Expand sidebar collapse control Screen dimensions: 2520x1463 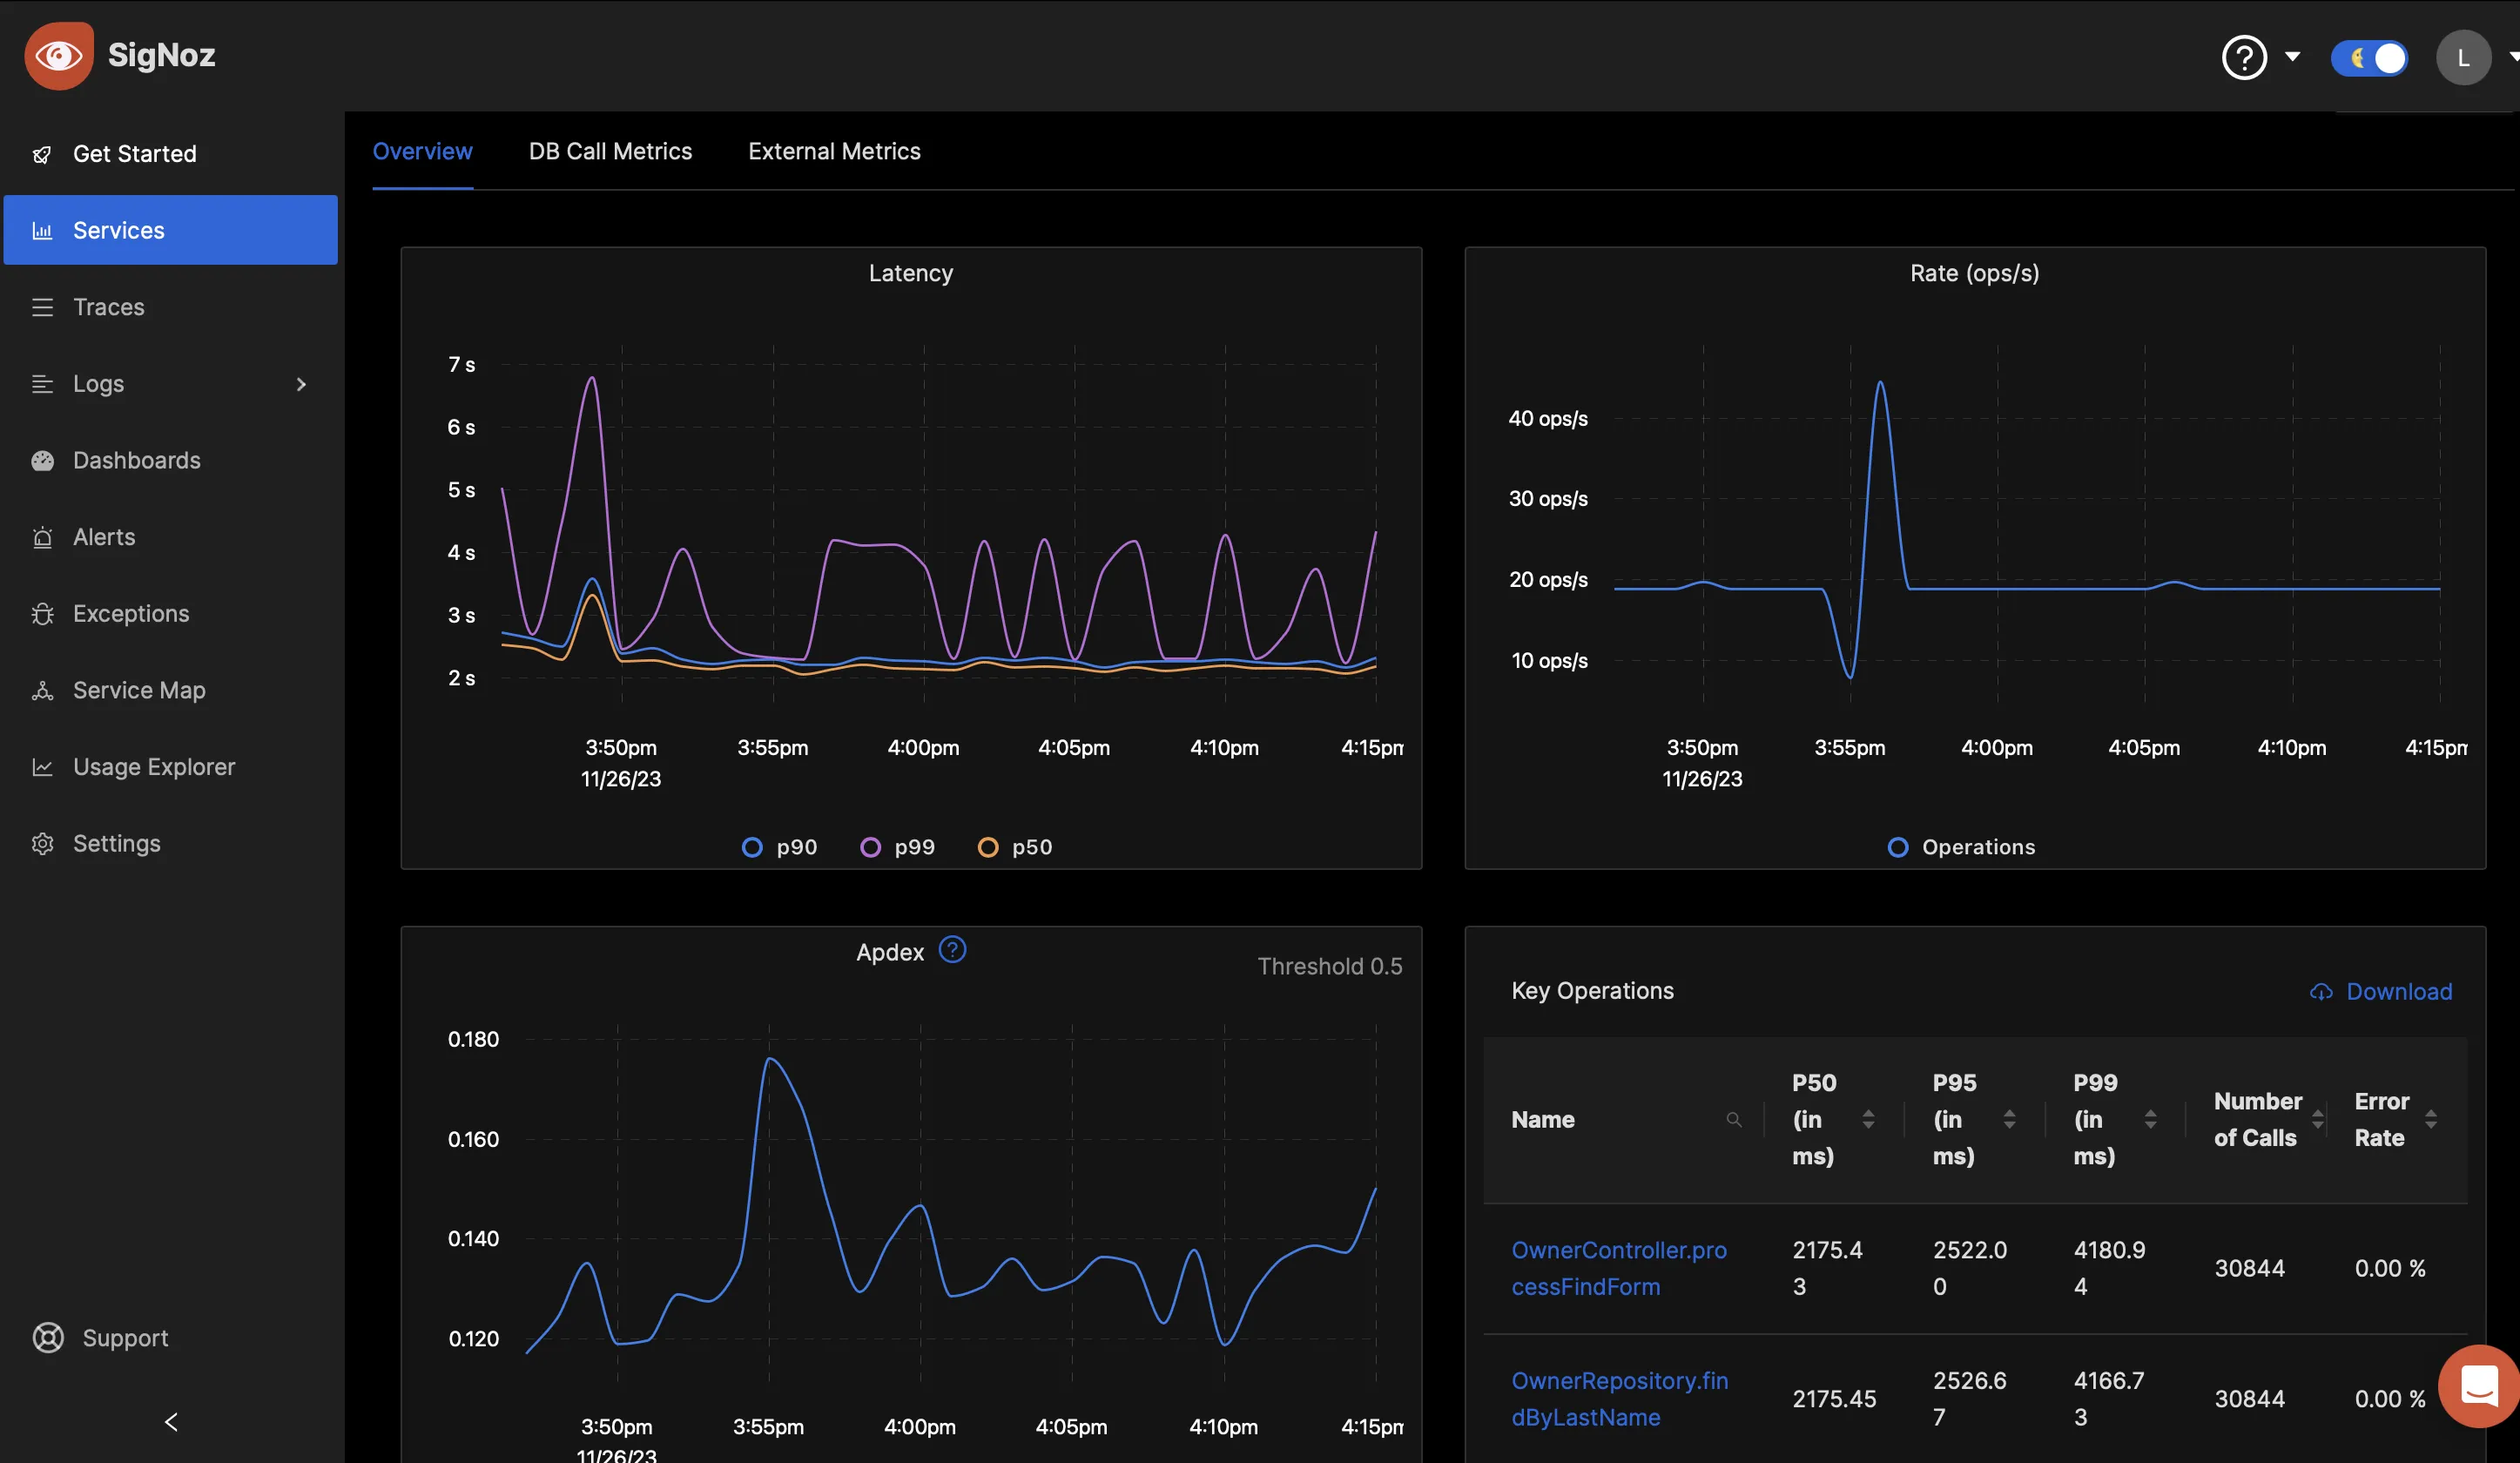pyautogui.click(x=169, y=1423)
